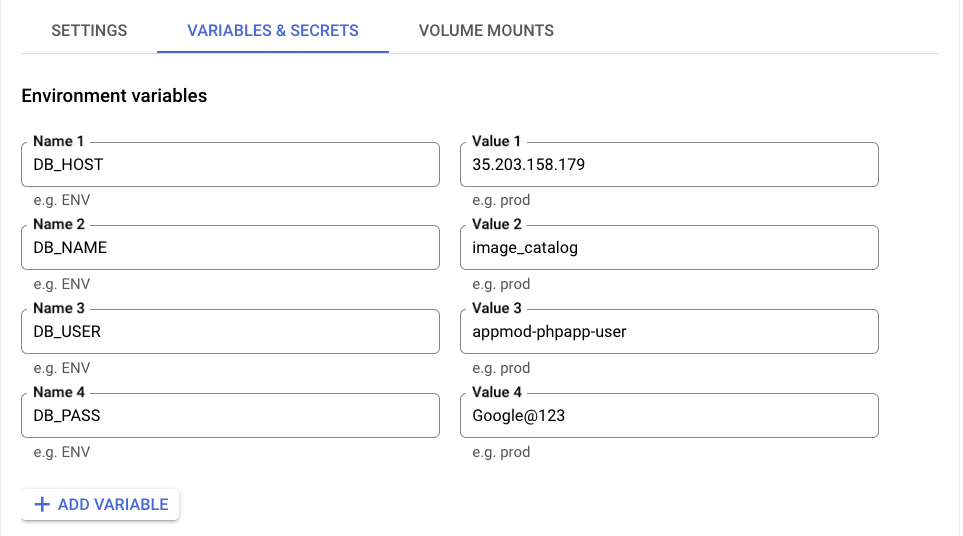Focus the appmod-phpapp-user value field
963x536 pixels.
click(x=669, y=332)
